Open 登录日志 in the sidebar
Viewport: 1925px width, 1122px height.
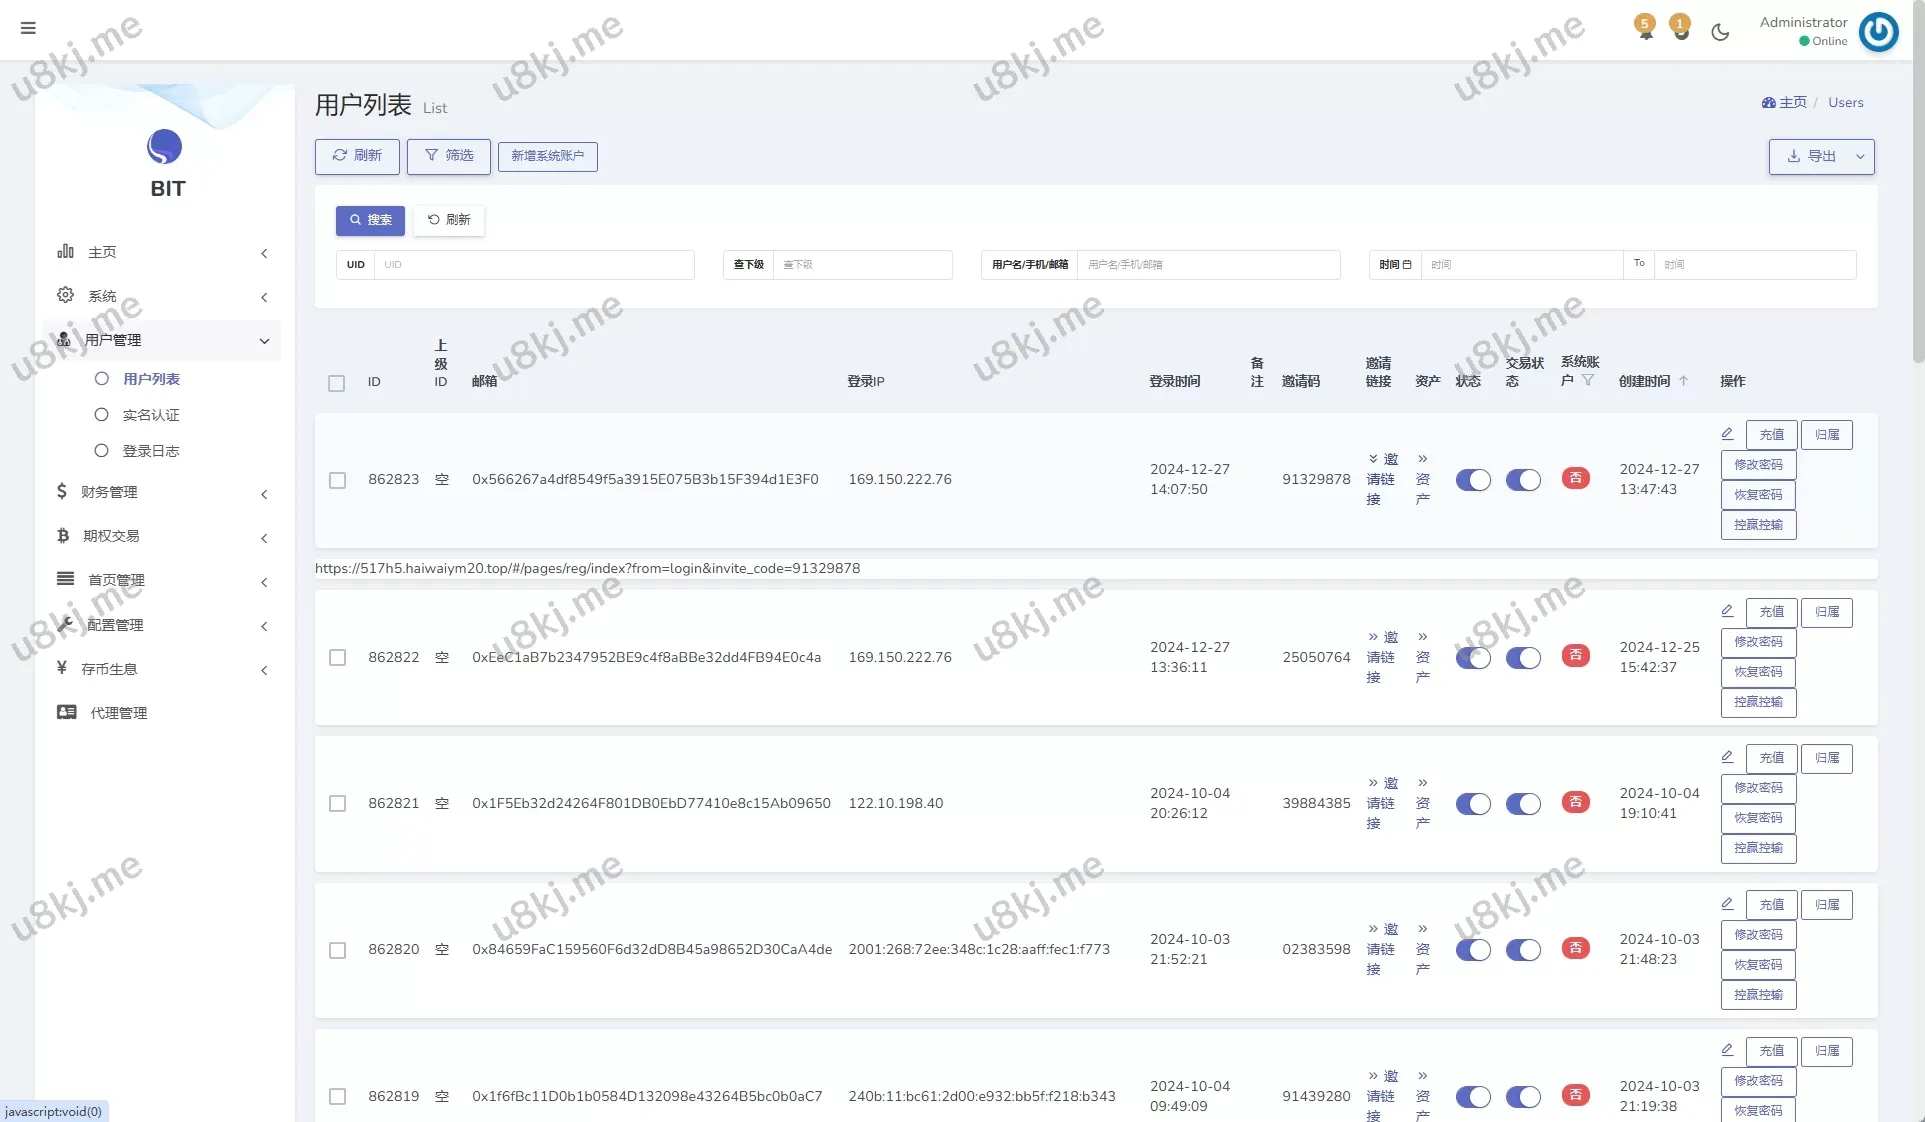pyautogui.click(x=151, y=451)
